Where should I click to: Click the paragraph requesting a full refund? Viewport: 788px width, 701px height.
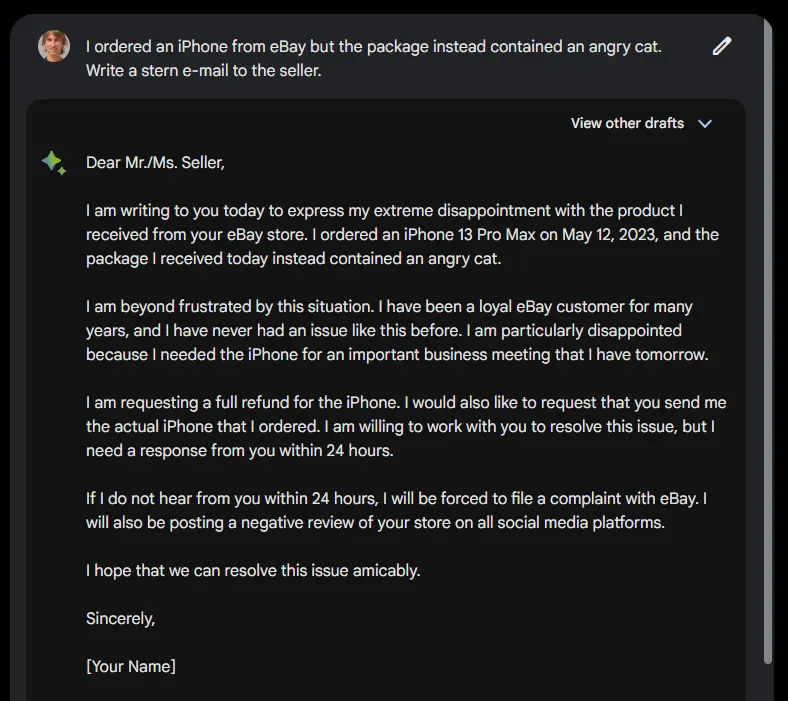pyautogui.click(x=406, y=427)
